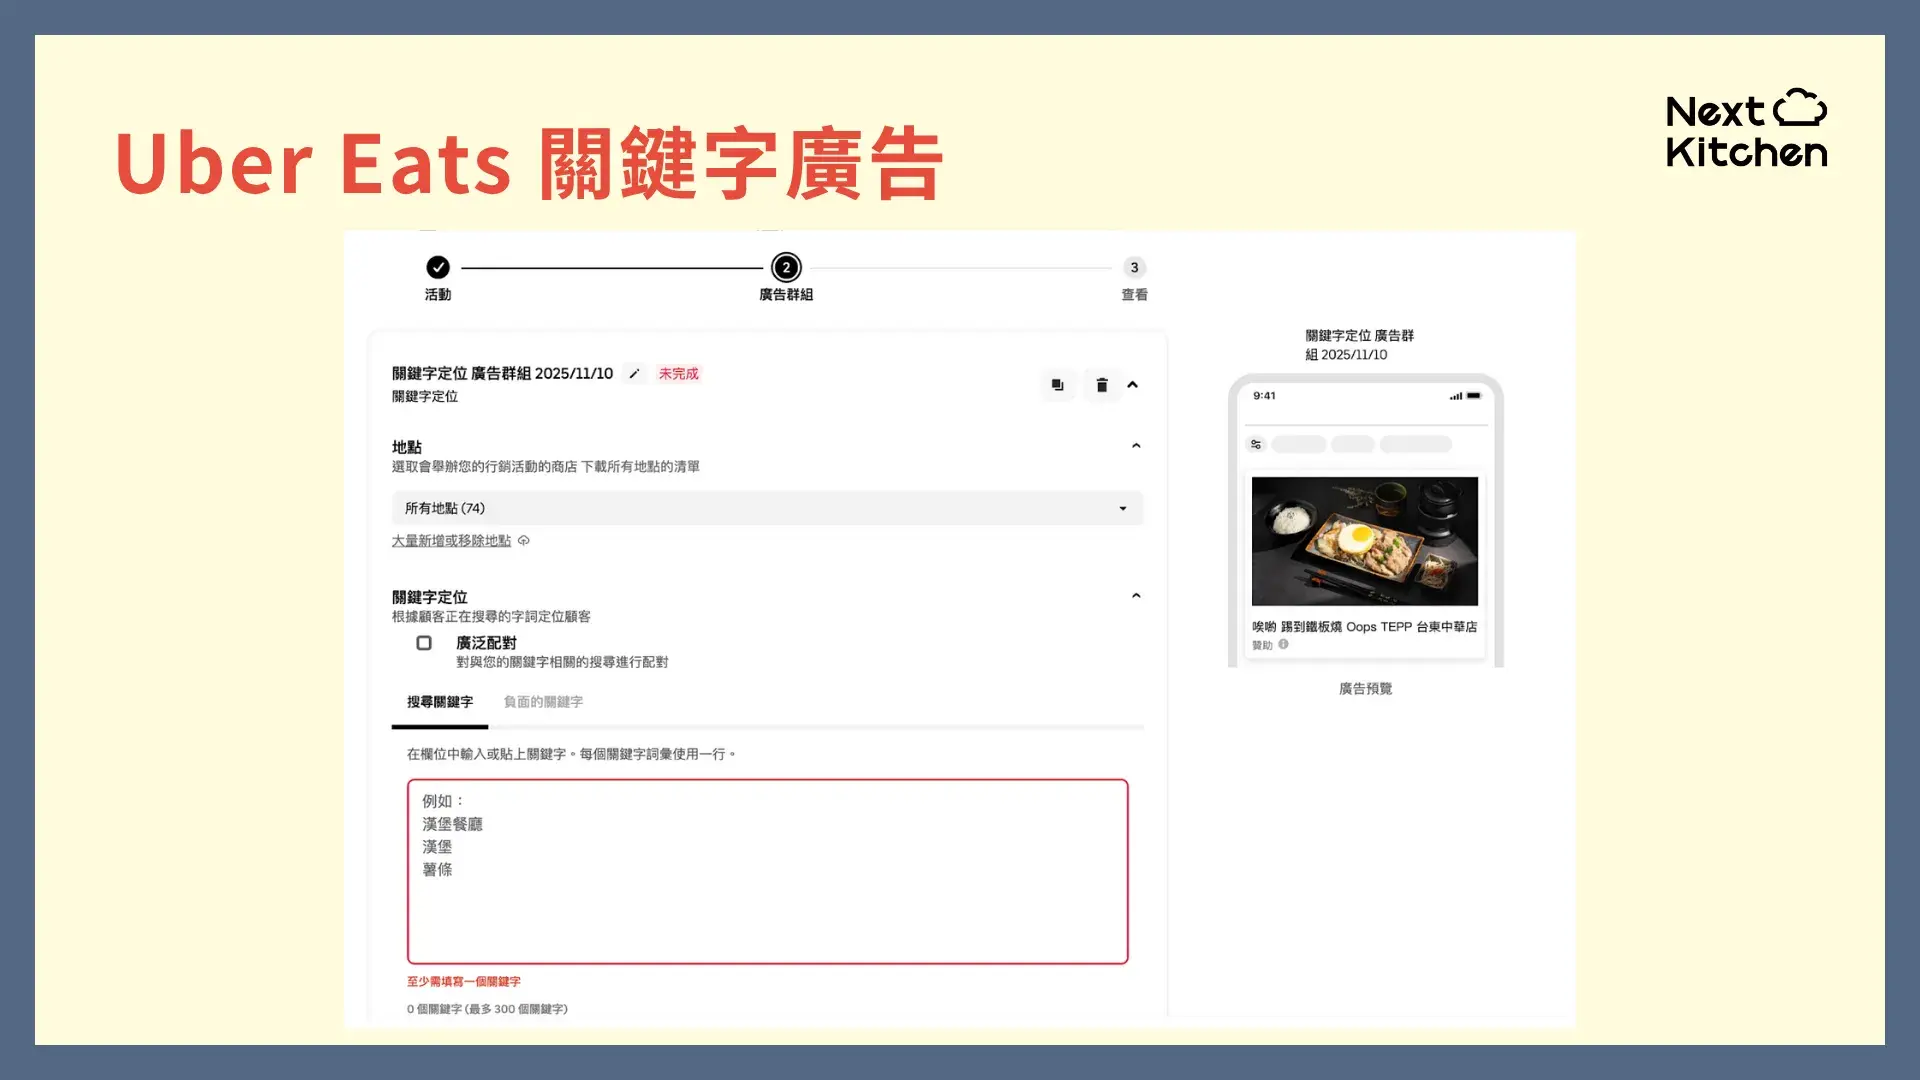Delete the ad group via trash icon
The width and height of the screenshot is (1920, 1080).
[x=1101, y=385]
